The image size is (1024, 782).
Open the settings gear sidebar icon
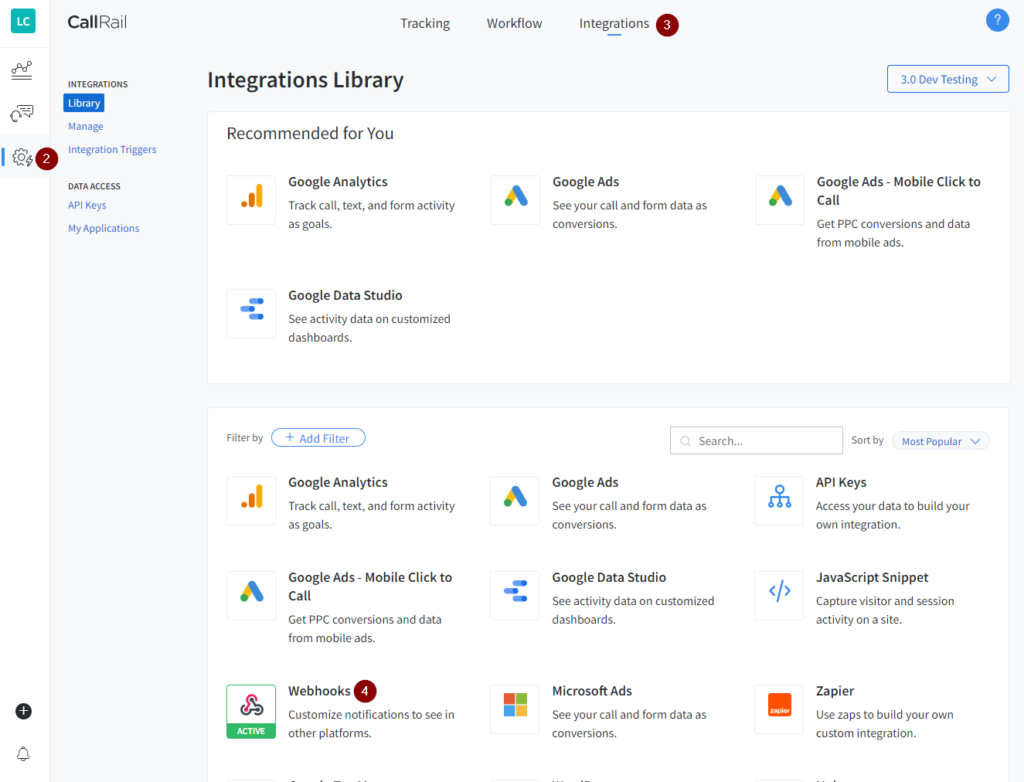click(22, 157)
